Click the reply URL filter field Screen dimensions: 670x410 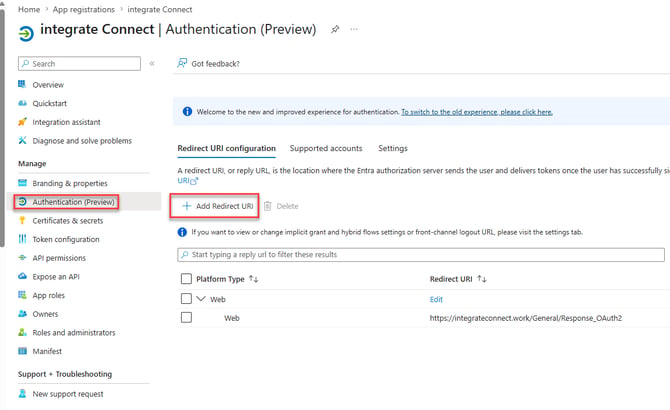[x=421, y=255]
